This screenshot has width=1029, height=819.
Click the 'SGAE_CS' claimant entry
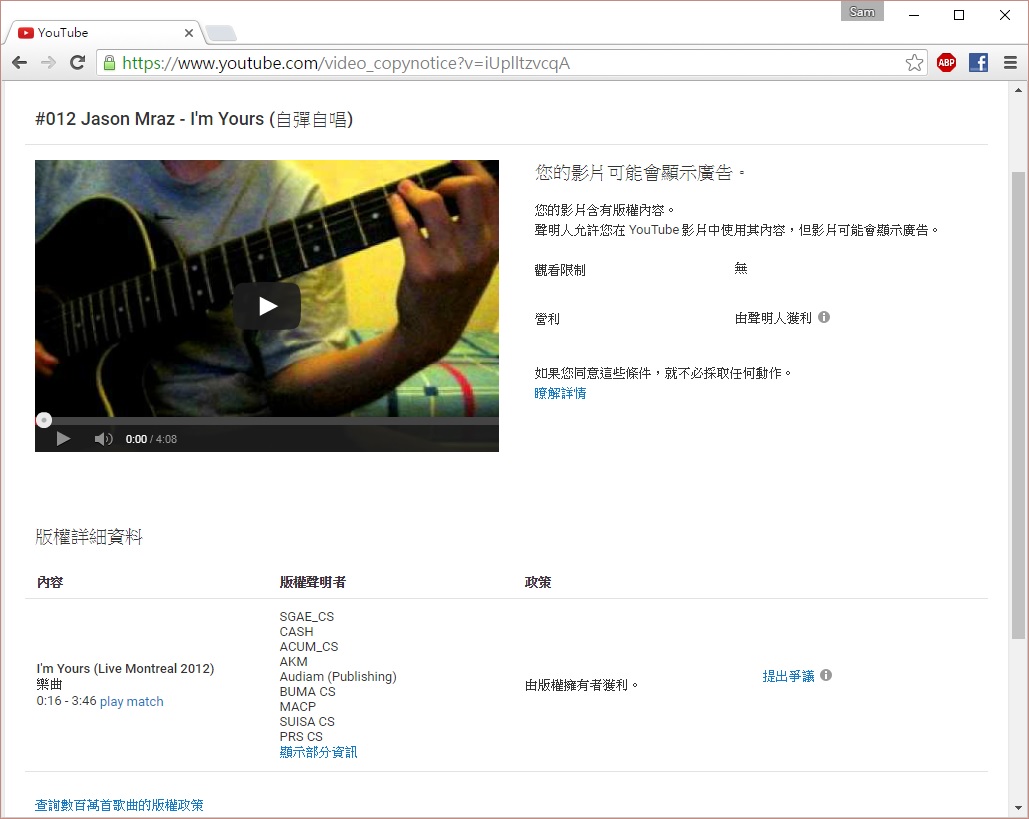coord(306,617)
